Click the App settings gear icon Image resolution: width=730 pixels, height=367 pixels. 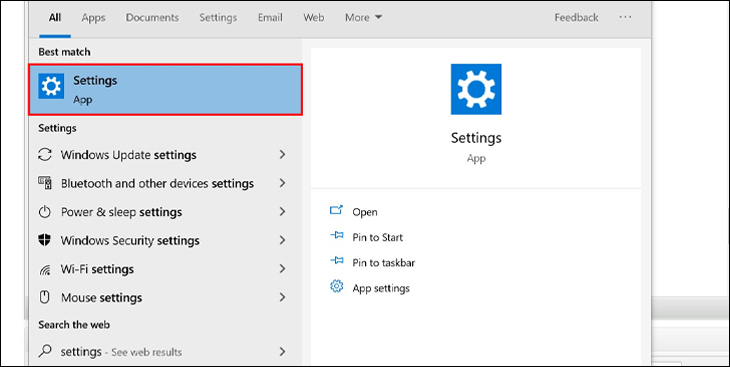tap(336, 286)
